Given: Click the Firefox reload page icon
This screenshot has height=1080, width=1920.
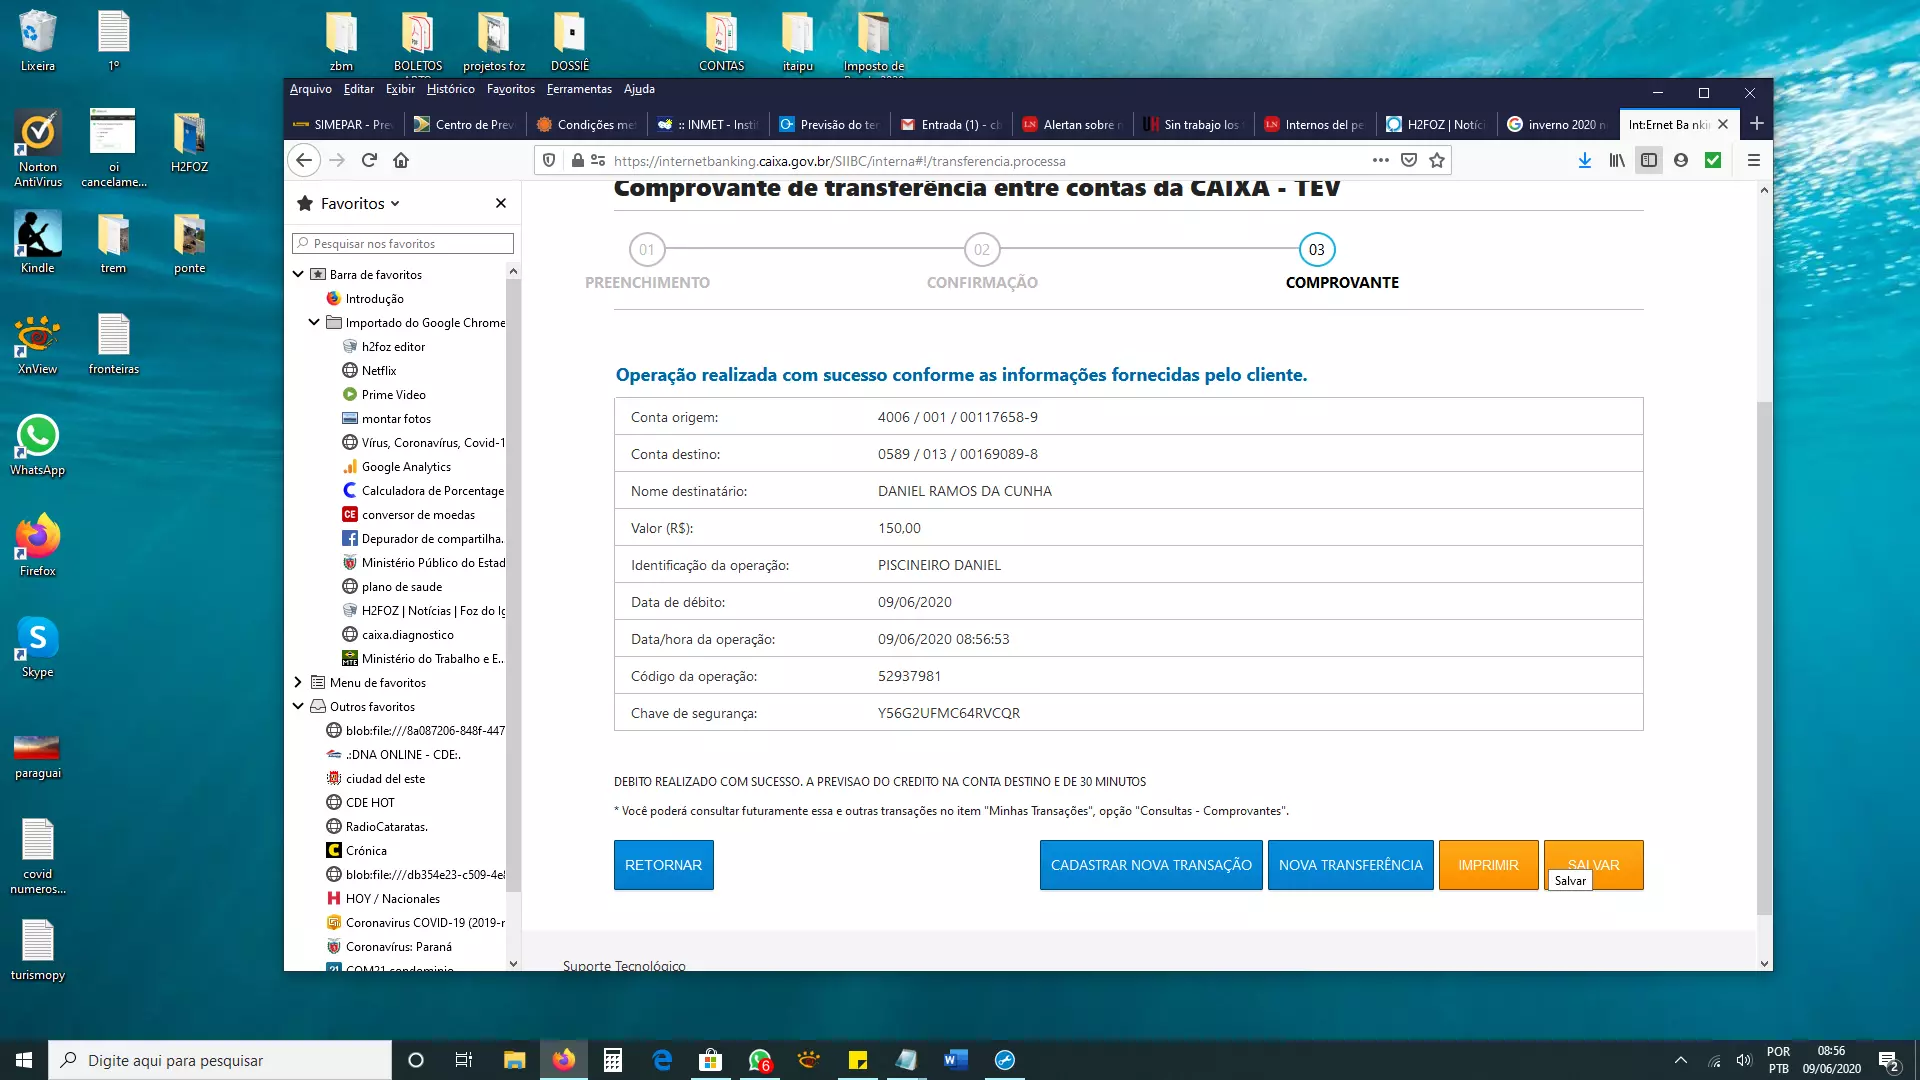Looking at the screenshot, I should [x=369, y=160].
